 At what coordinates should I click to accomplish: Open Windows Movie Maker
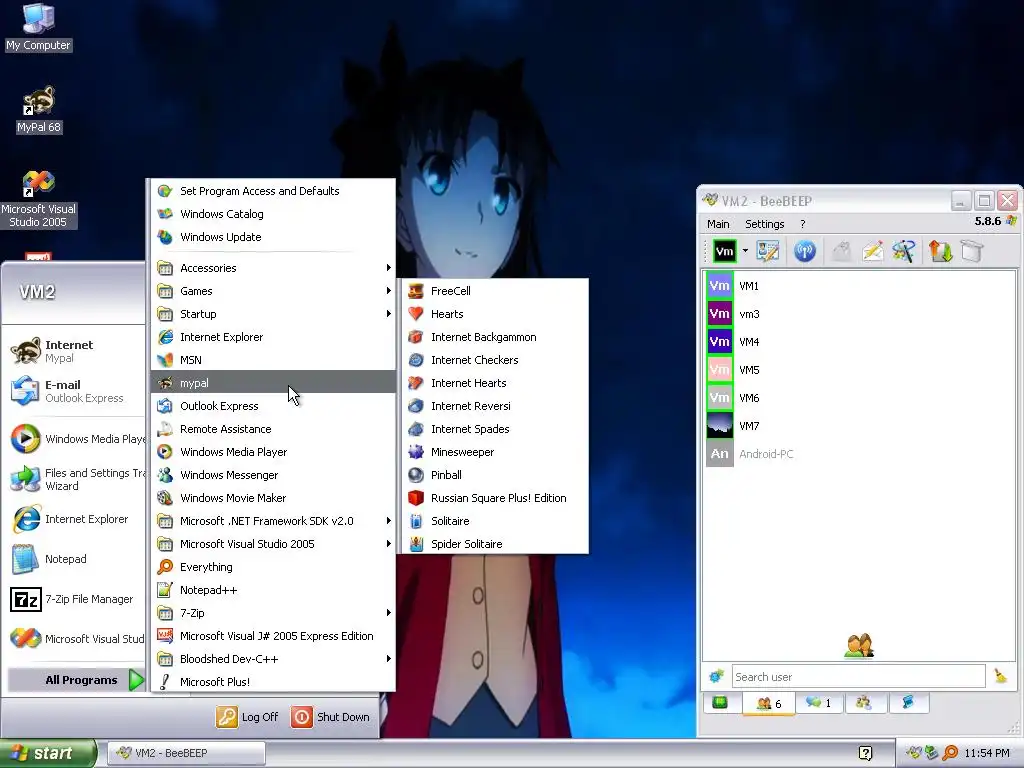[273, 498]
